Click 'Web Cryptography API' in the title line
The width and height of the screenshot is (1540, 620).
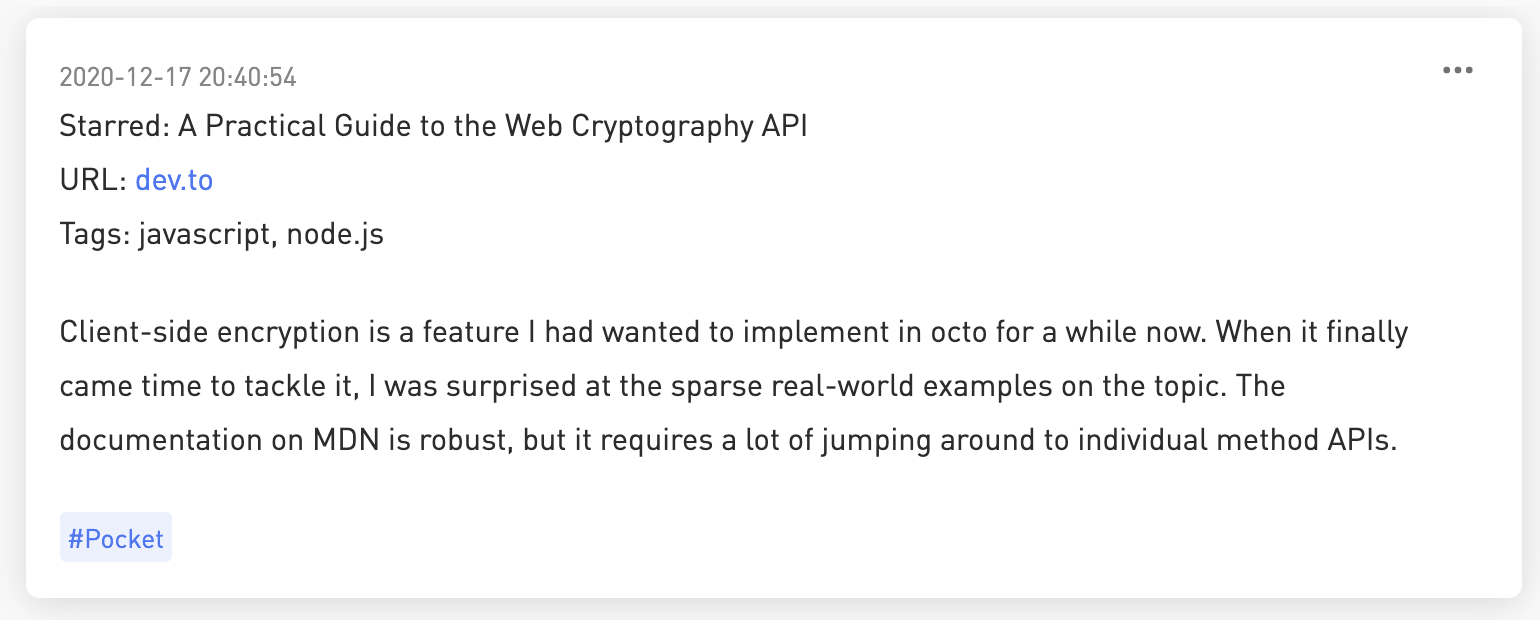pos(656,126)
